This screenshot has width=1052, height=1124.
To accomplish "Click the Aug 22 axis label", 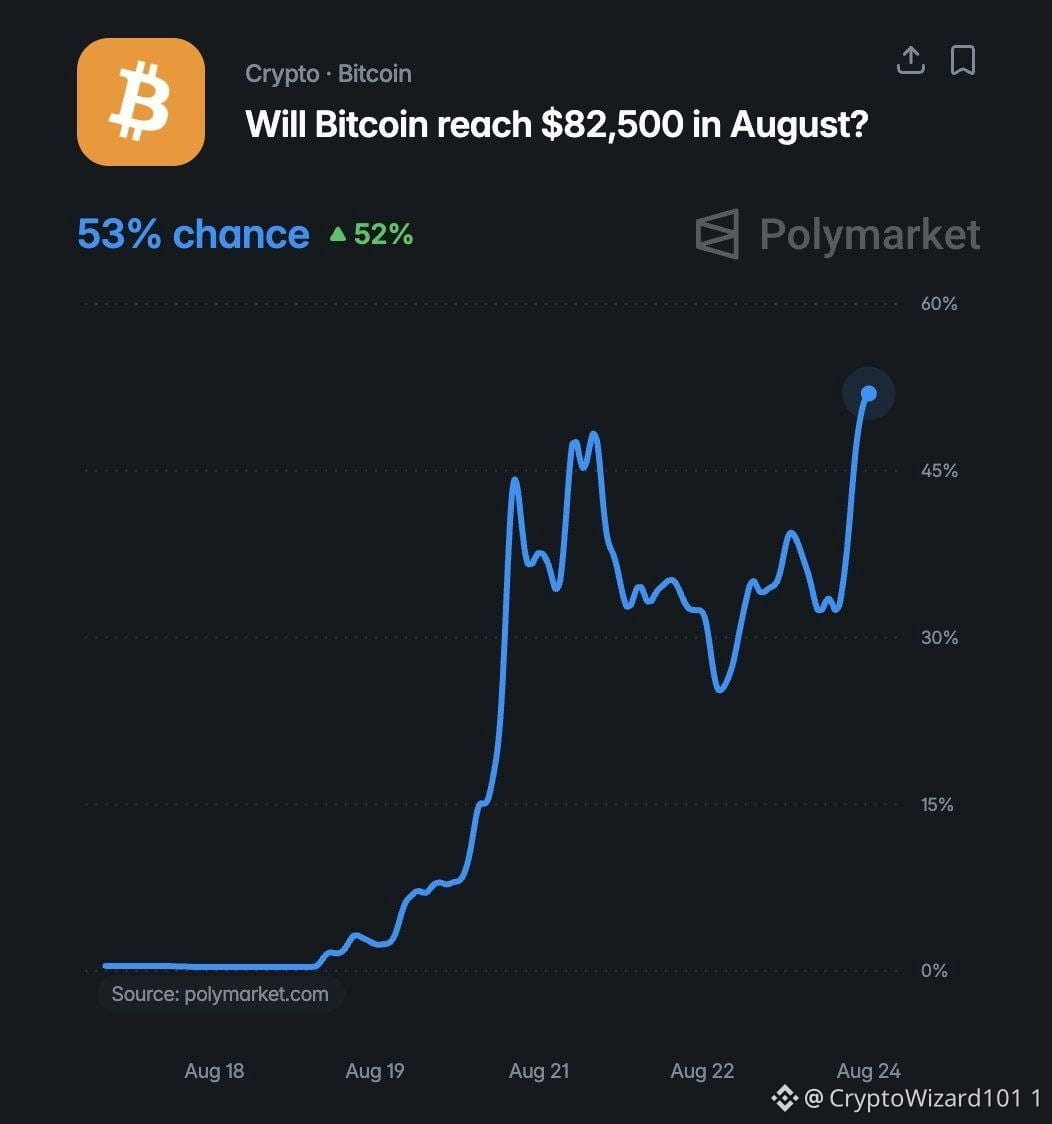I will 702,1071.
